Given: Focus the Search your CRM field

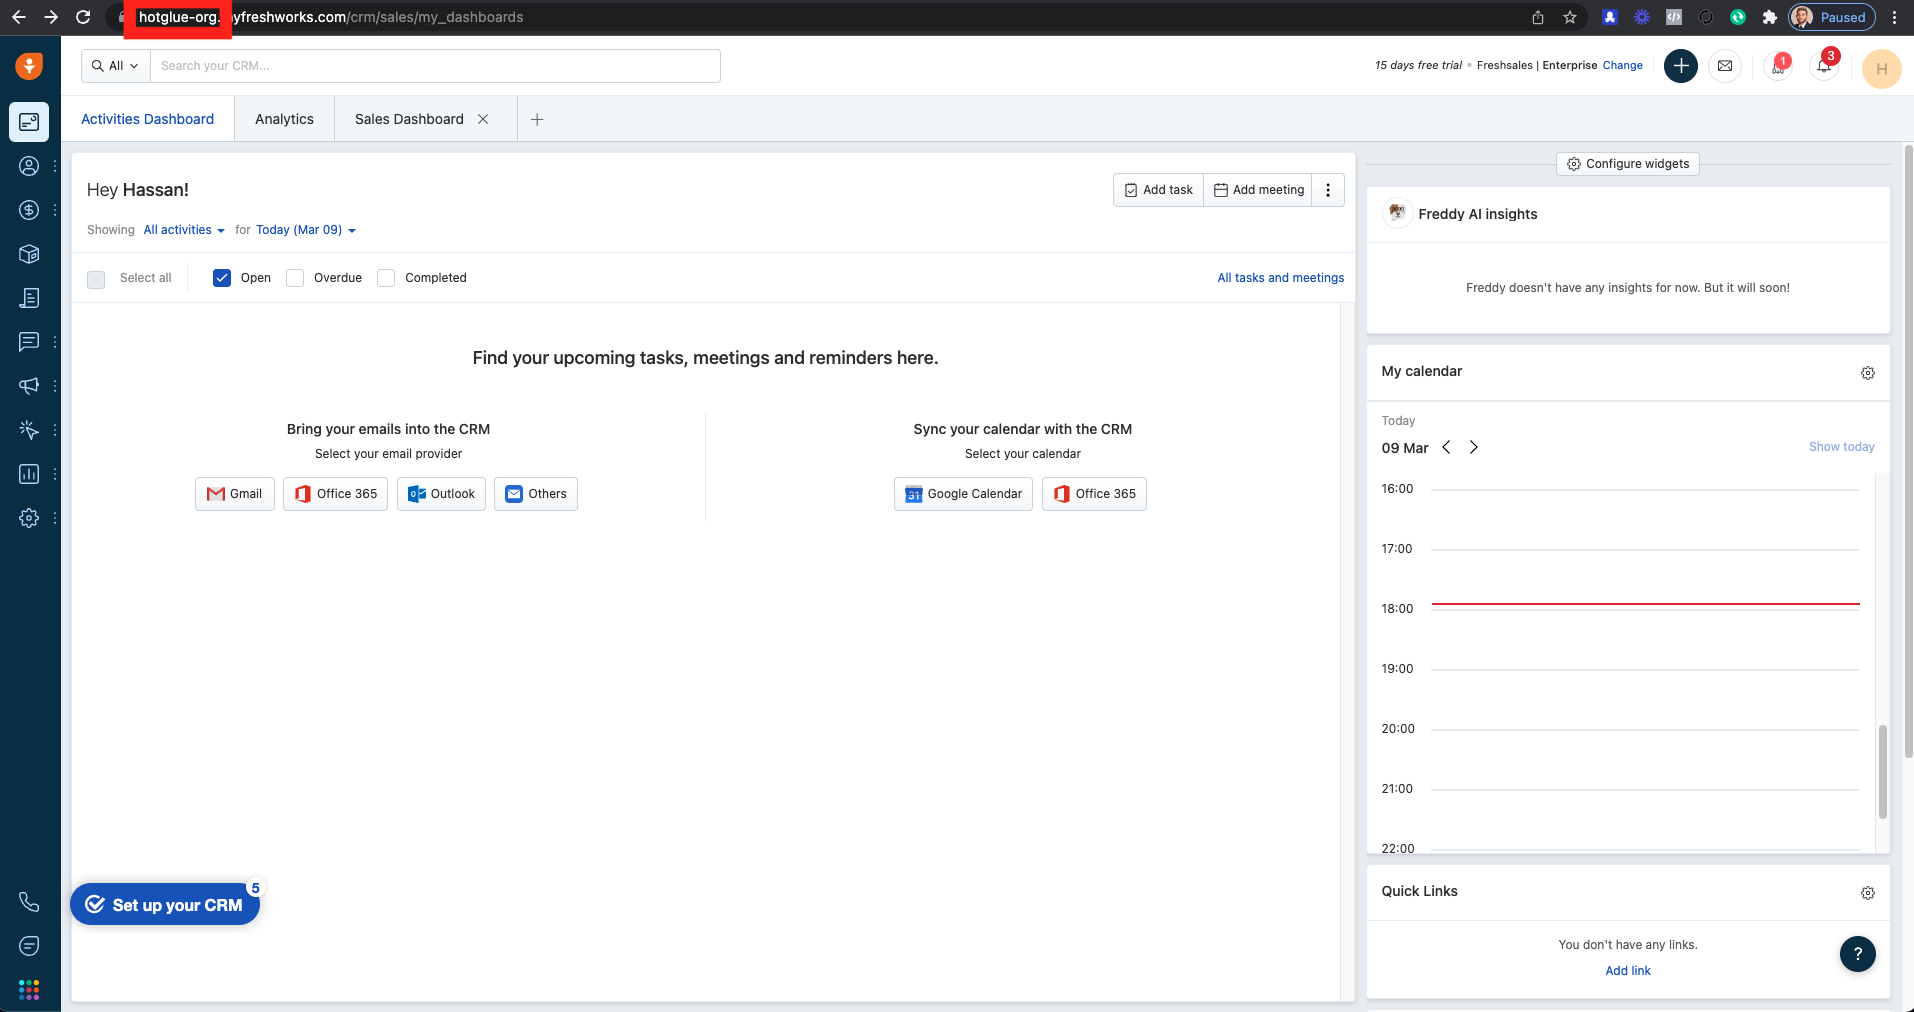Looking at the screenshot, I should (435, 66).
